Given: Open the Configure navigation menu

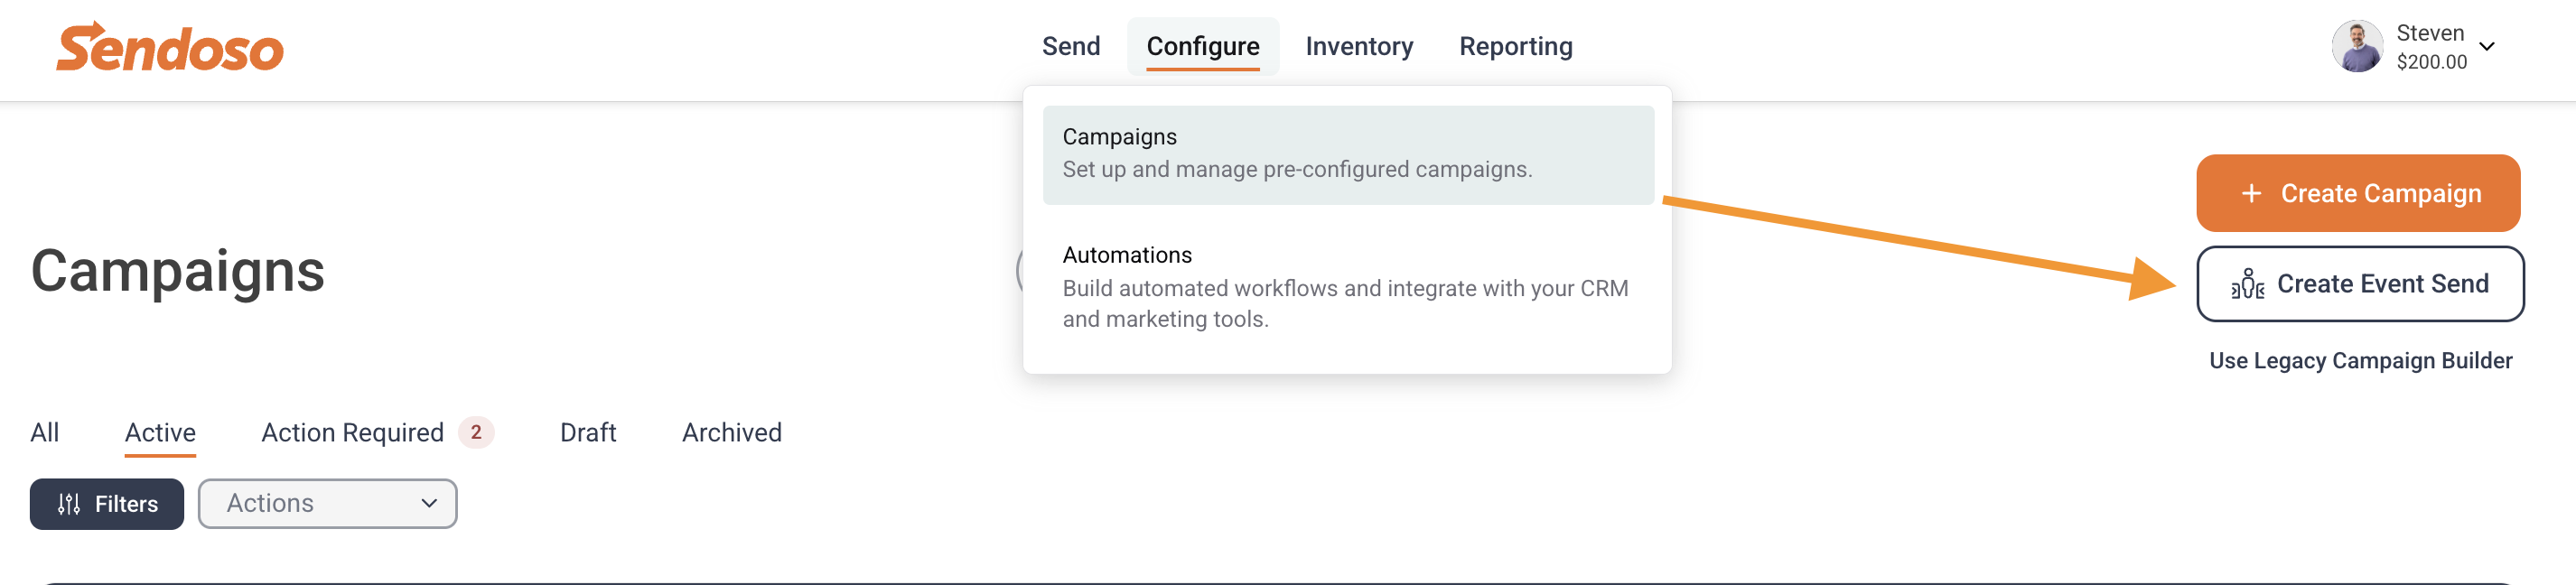Looking at the screenshot, I should (x=1202, y=46).
